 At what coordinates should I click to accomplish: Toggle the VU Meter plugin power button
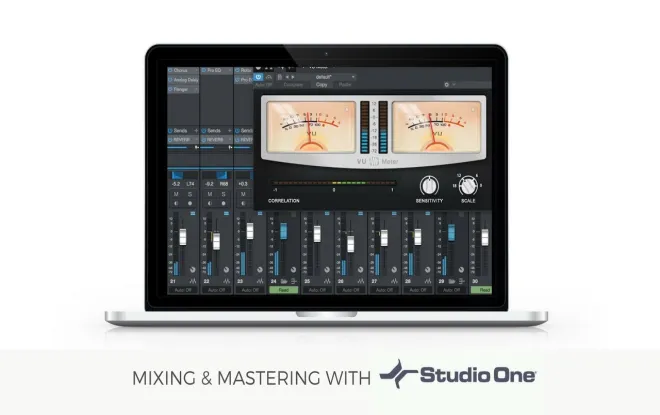click(x=258, y=77)
